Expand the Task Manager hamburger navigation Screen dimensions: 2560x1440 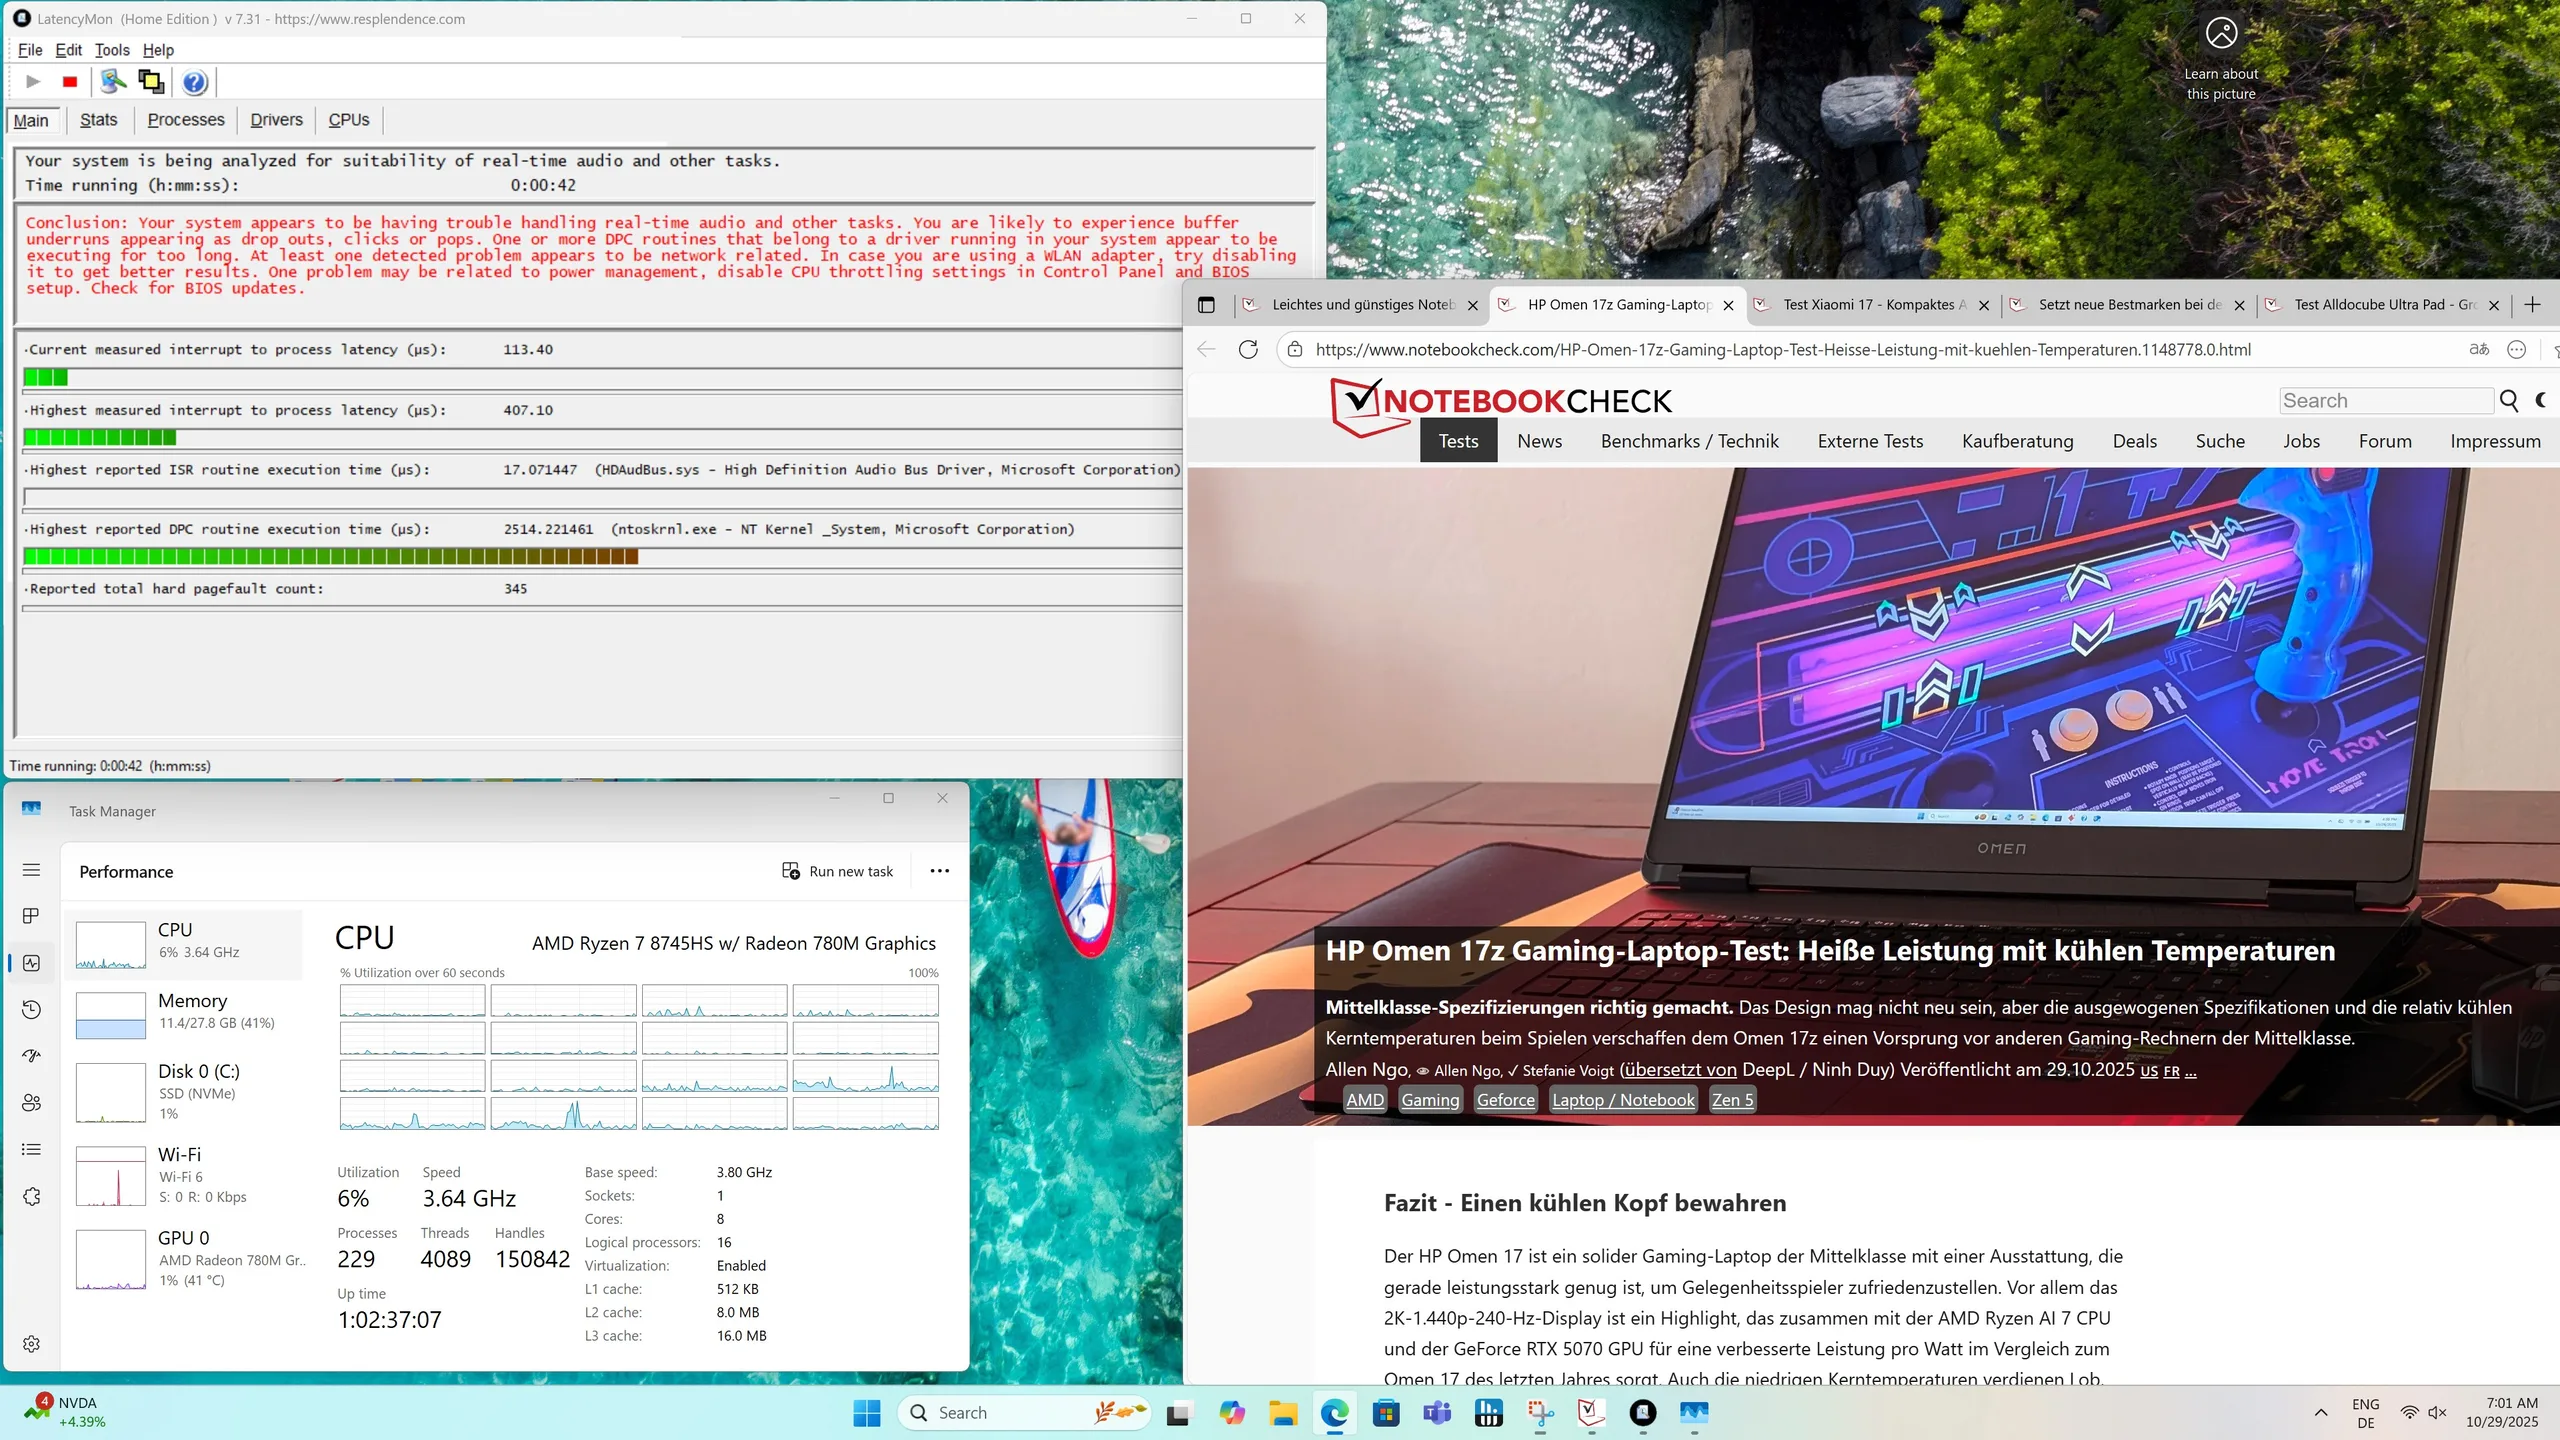click(x=31, y=870)
